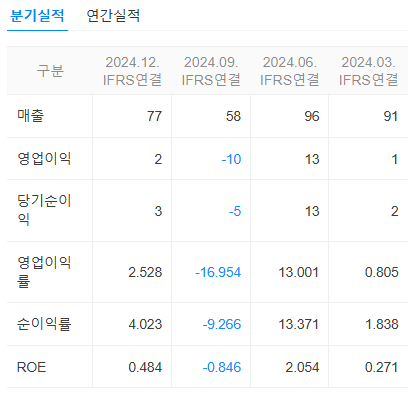Click the 순이익률 value -9.266
The width and height of the screenshot is (414, 396).
click(222, 324)
